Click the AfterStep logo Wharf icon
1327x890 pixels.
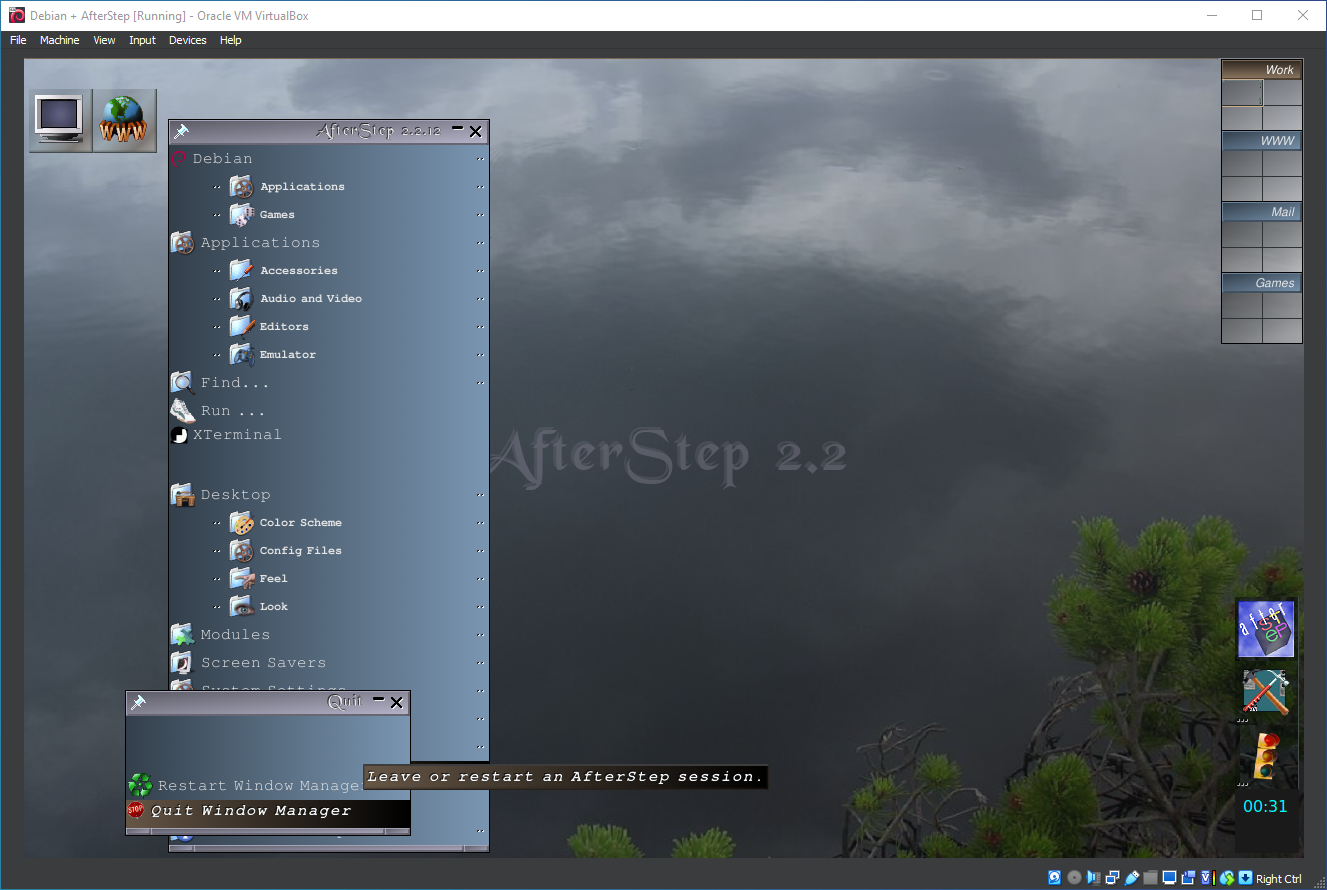(x=1265, y=629)
